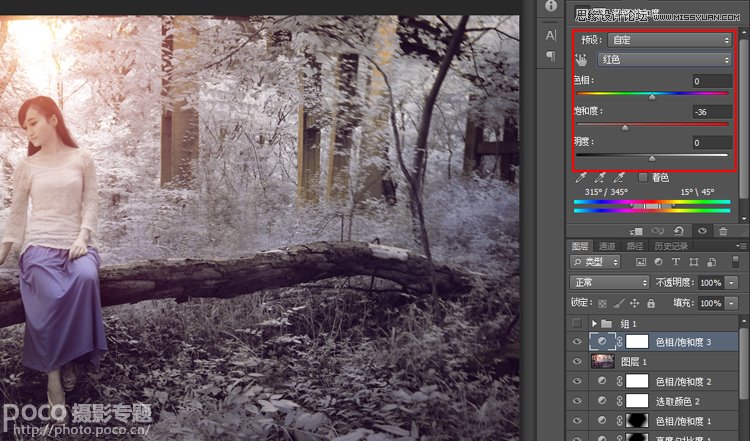Screen dimensions: 750x441
Task: Click the delete adjustment trash icon
Action: [x=723, y=230]
